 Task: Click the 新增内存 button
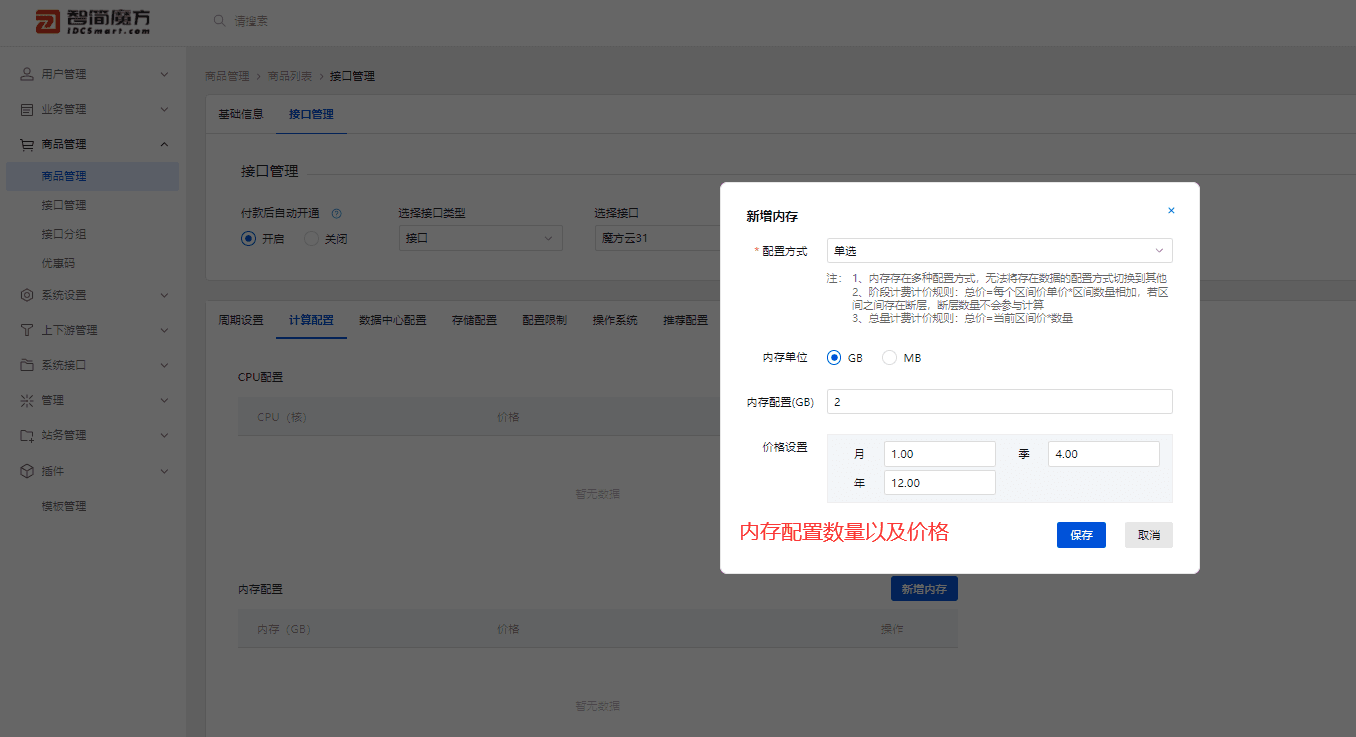coord(924,589)
